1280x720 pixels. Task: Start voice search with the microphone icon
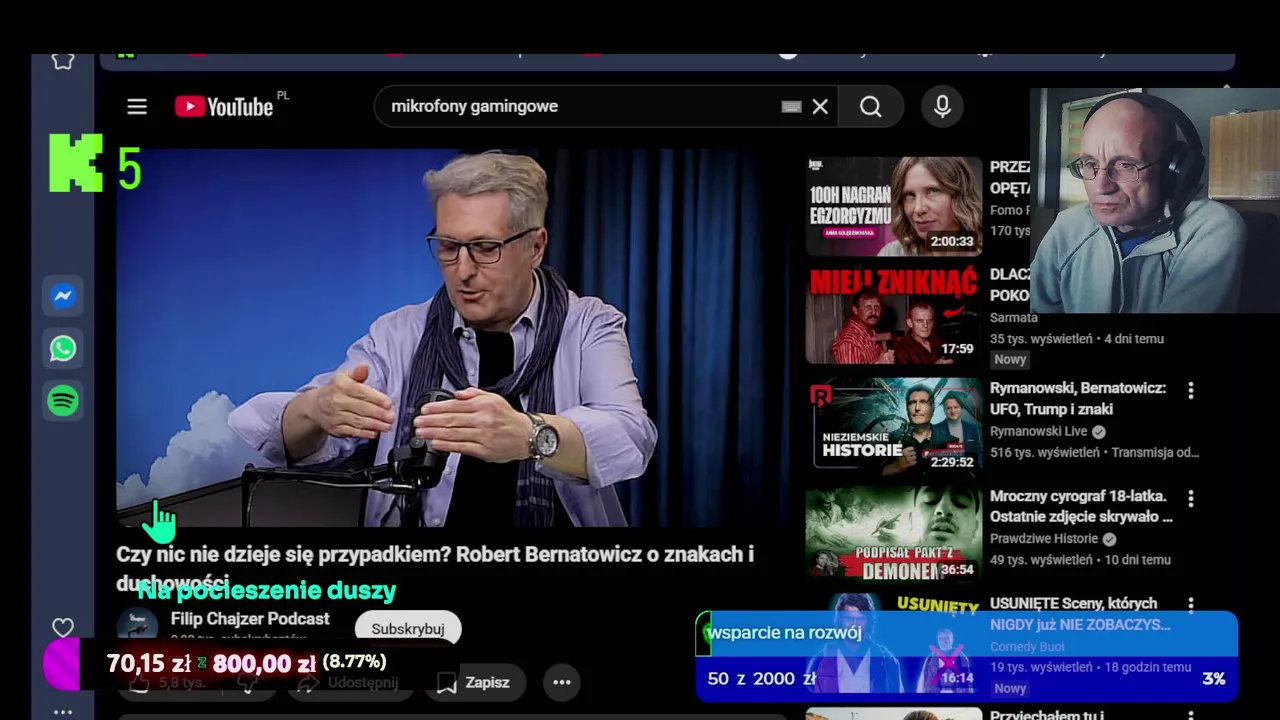[942, 107]
